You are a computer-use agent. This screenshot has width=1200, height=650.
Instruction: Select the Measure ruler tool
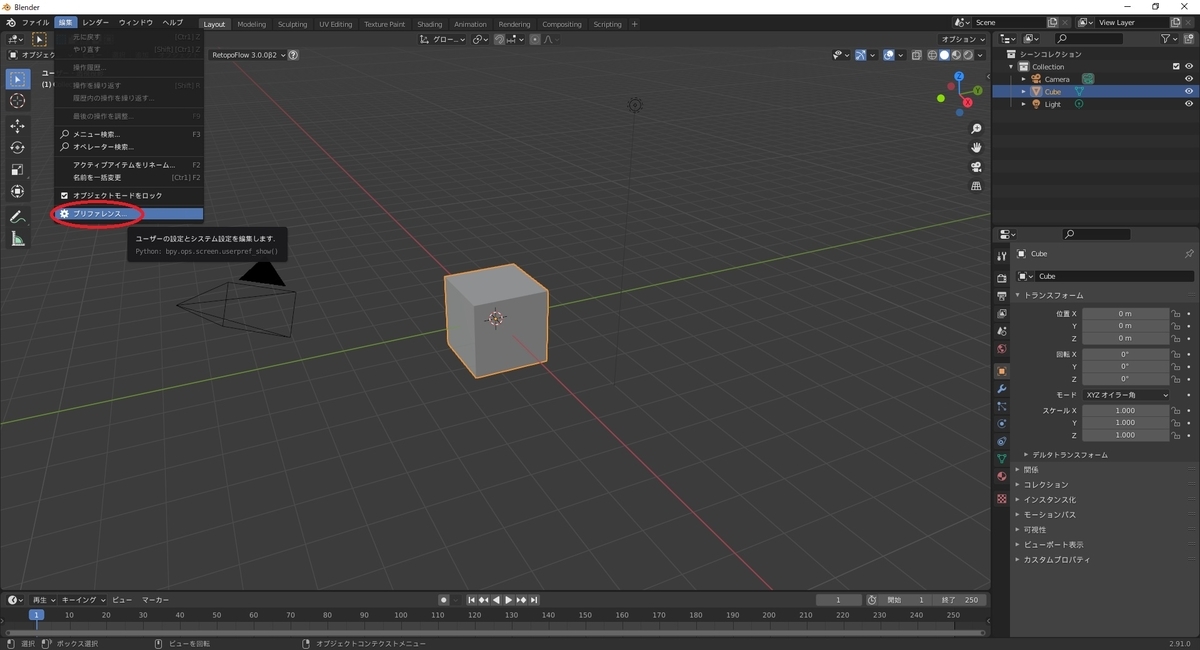(18, 239)
